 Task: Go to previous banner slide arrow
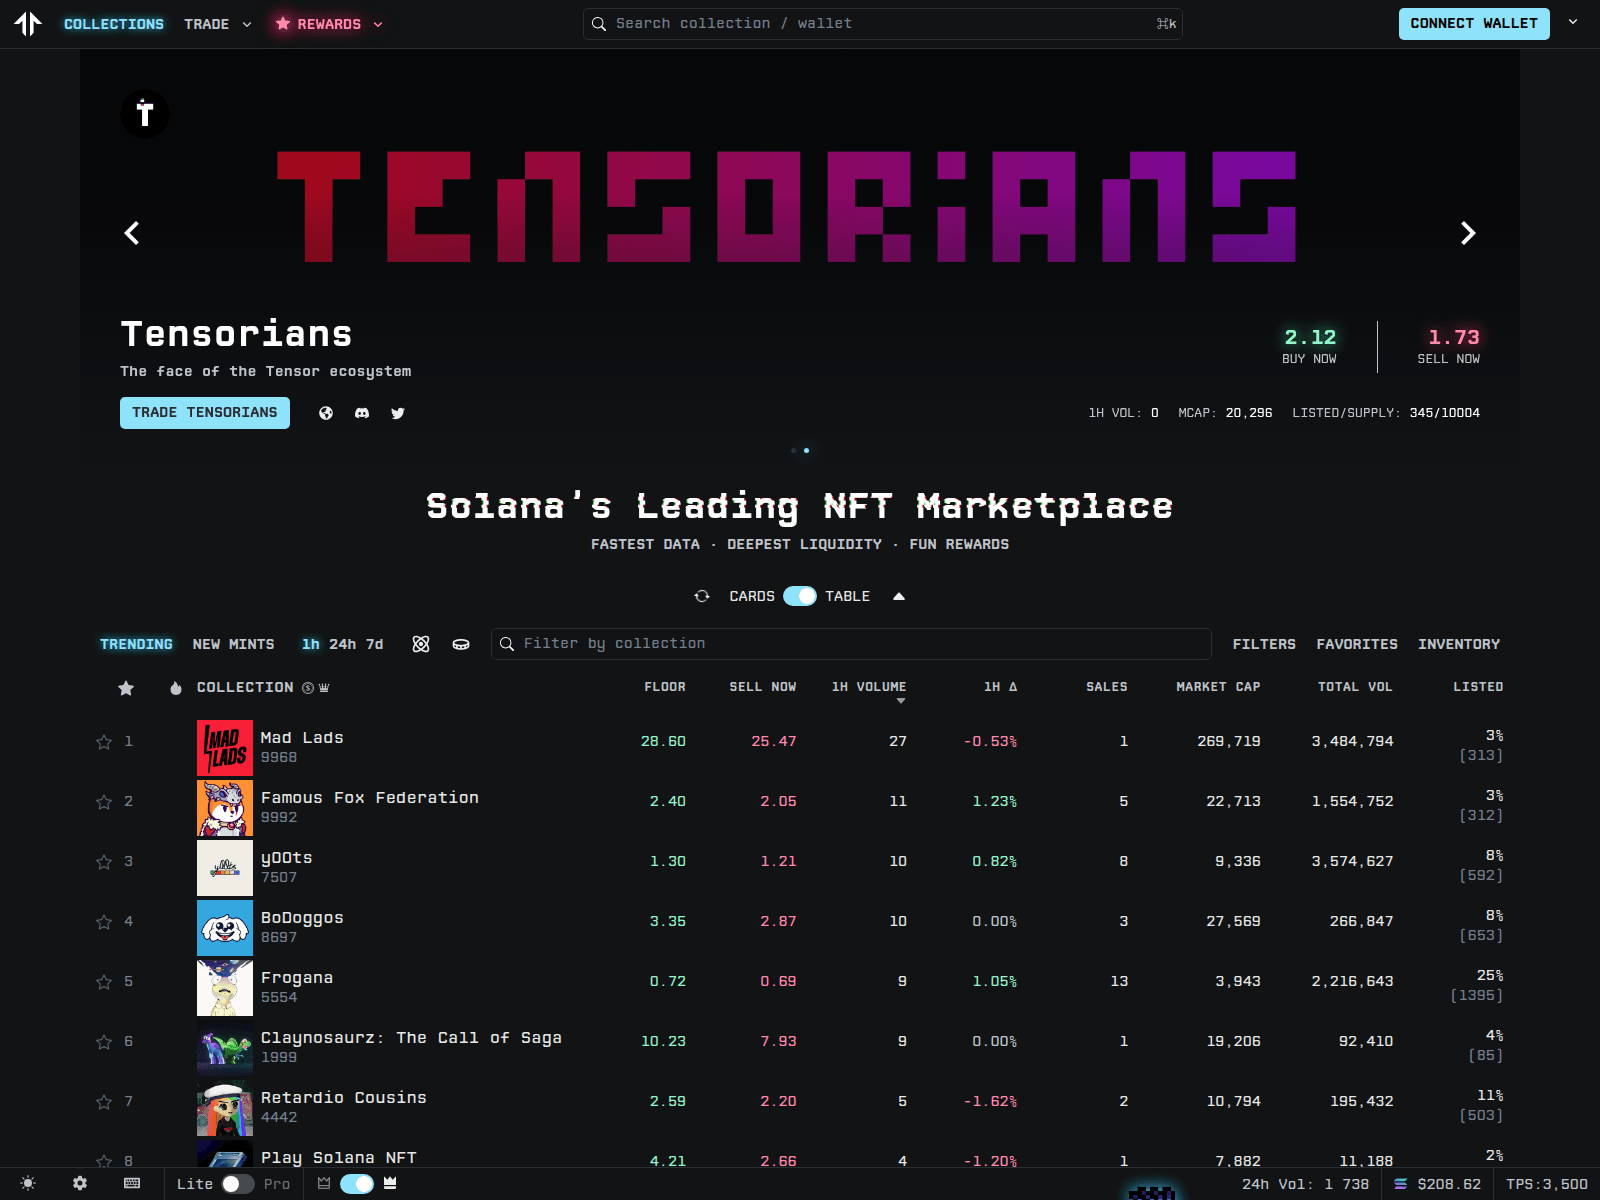132,233
